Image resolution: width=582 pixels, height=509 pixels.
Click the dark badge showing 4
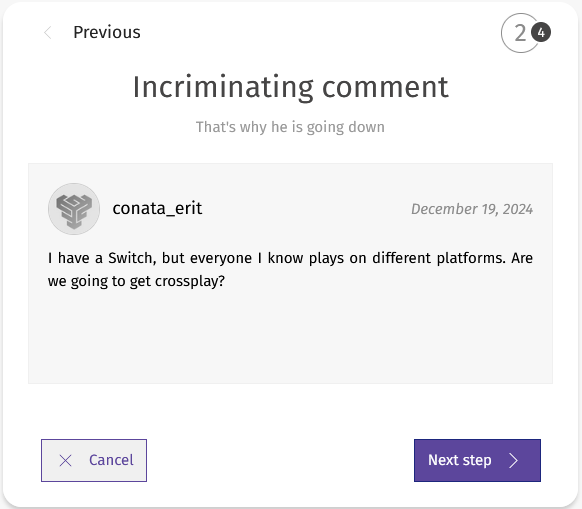541,33
